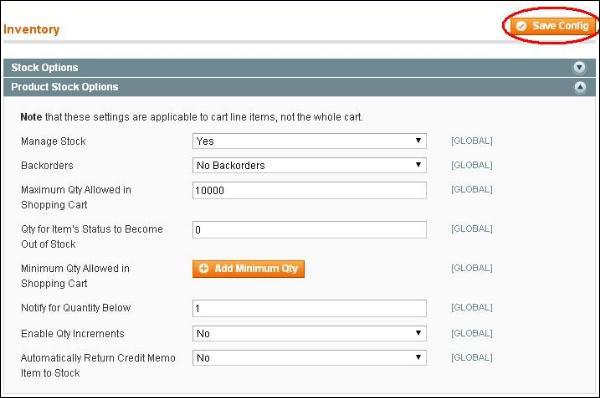
Task: Focus the Notify for Quantity Below field
Action: 309,308
